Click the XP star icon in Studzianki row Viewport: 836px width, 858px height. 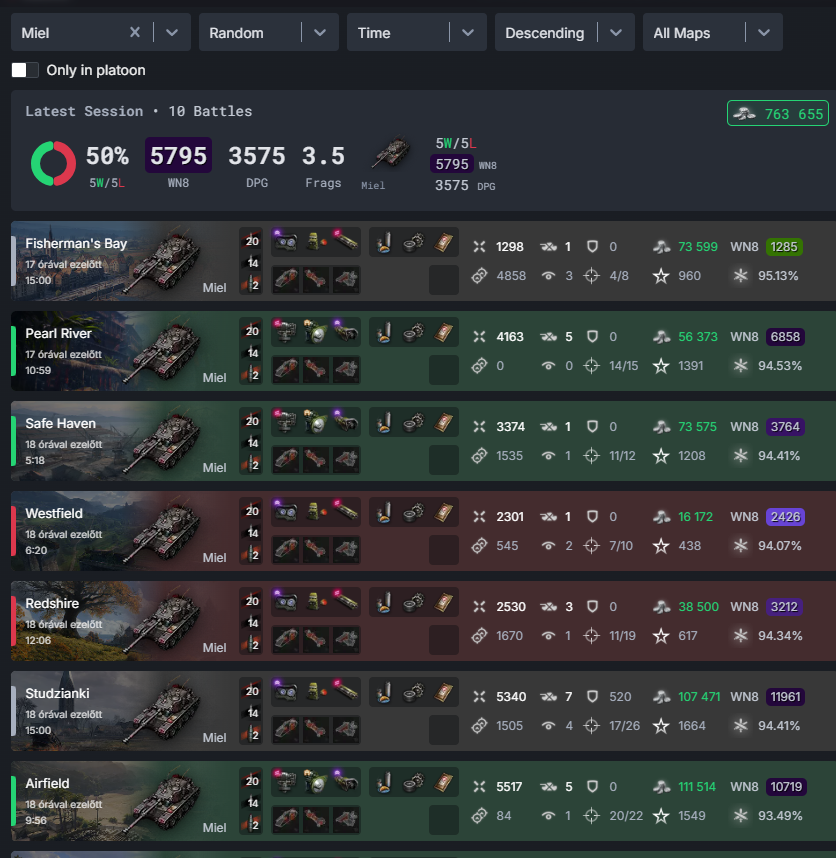(x=661, y=726)
